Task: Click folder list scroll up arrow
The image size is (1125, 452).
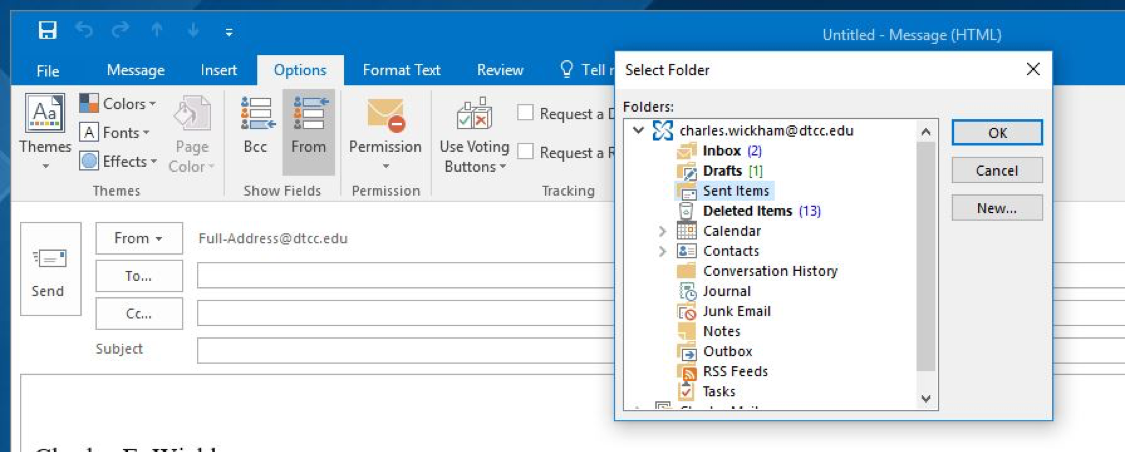Action: click(926, 131)
